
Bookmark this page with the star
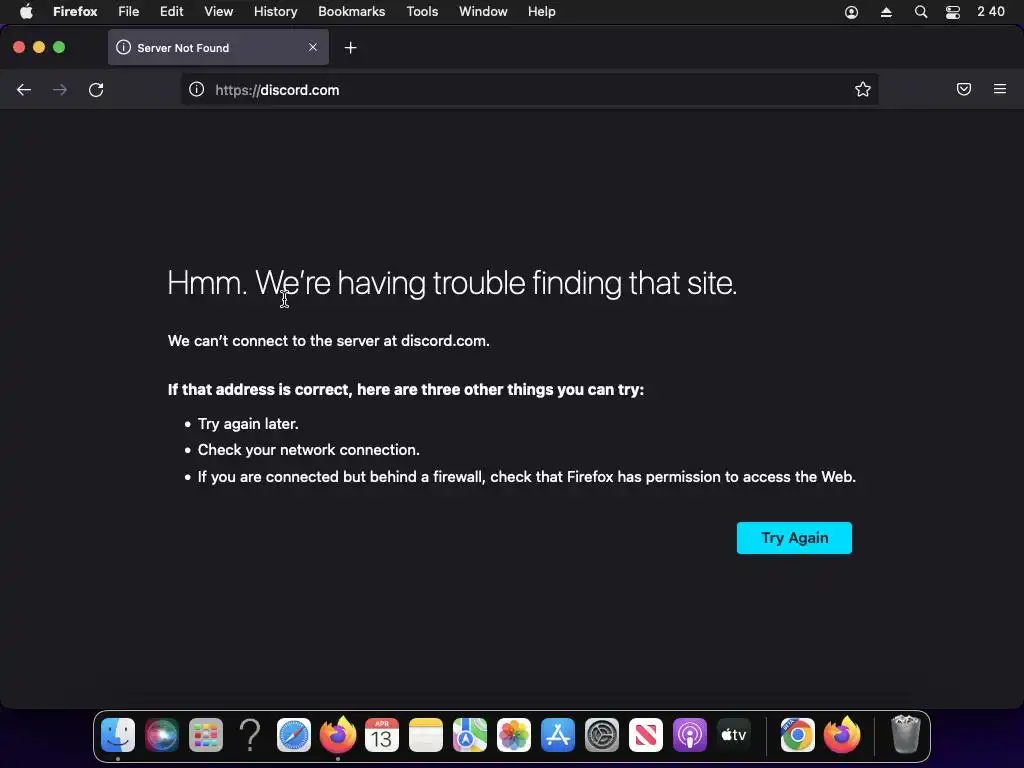tap(863, 89)
